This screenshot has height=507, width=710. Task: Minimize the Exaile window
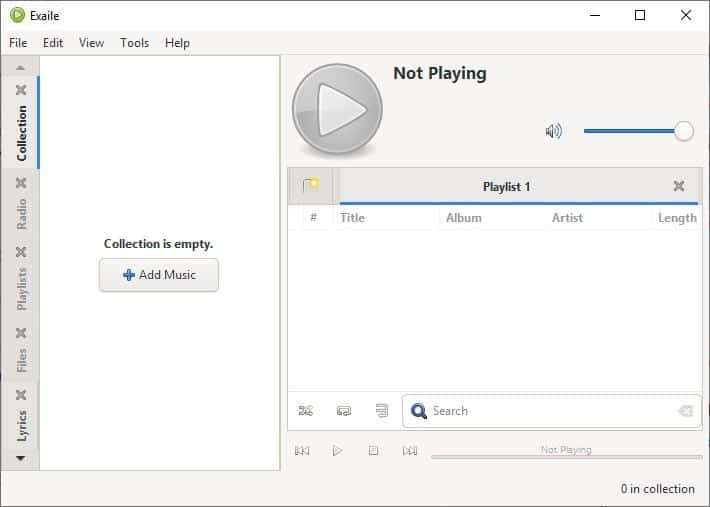595,15
